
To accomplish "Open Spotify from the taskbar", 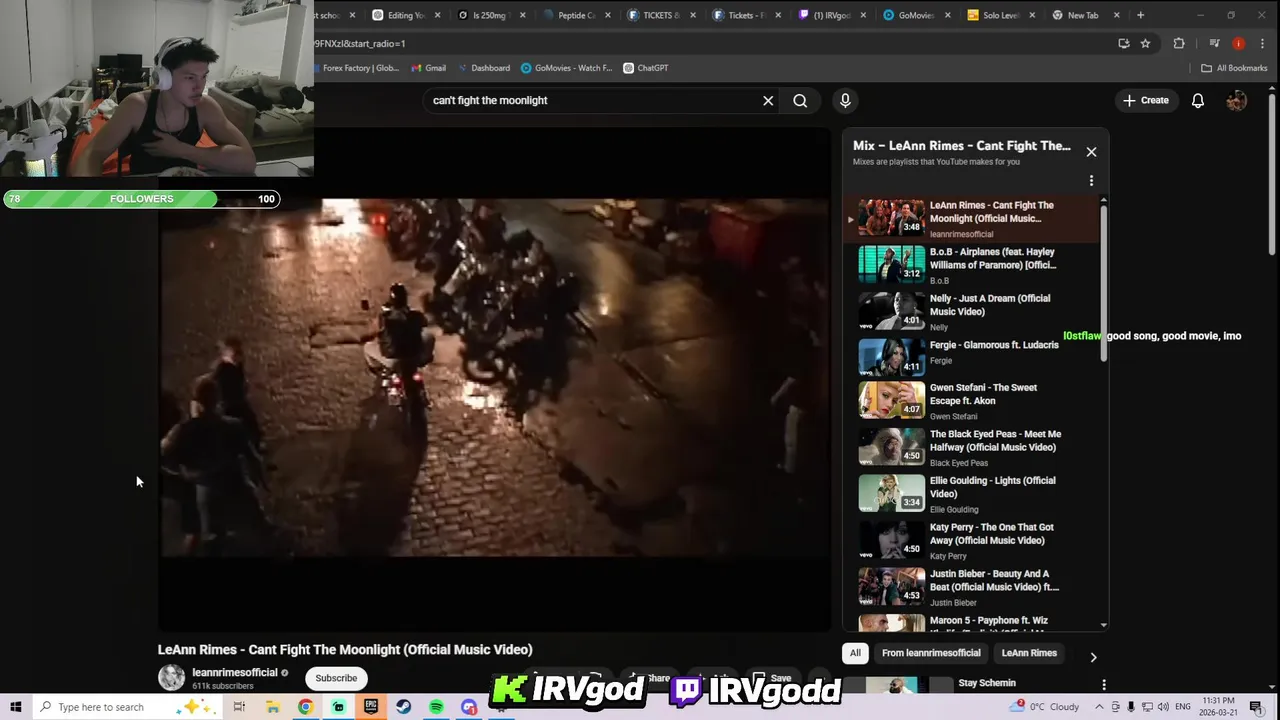I will pos(436,707).
